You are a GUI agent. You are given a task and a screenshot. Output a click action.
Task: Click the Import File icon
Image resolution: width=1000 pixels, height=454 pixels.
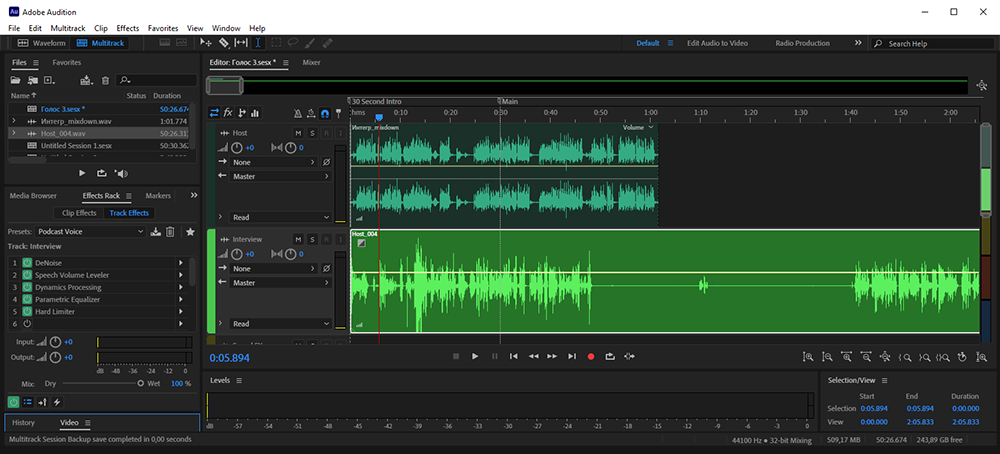coord(32,80)
